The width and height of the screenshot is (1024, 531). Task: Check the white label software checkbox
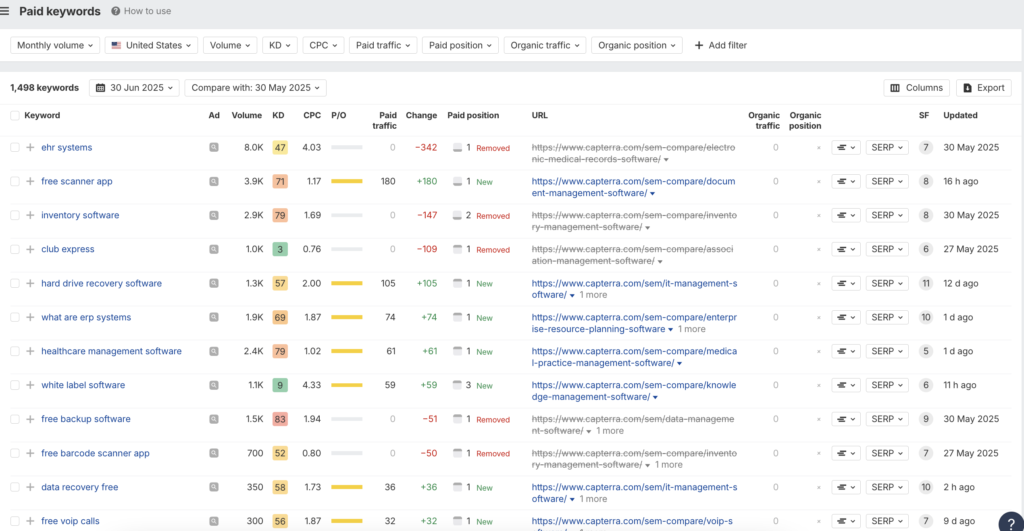pos(14,385)
